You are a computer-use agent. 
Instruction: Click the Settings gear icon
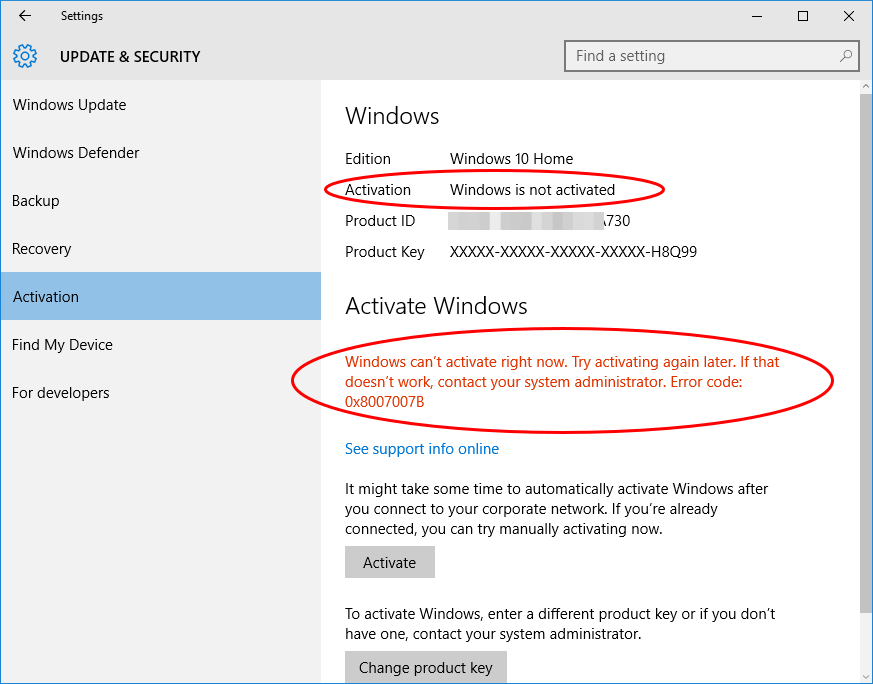[x=25, y=56]
